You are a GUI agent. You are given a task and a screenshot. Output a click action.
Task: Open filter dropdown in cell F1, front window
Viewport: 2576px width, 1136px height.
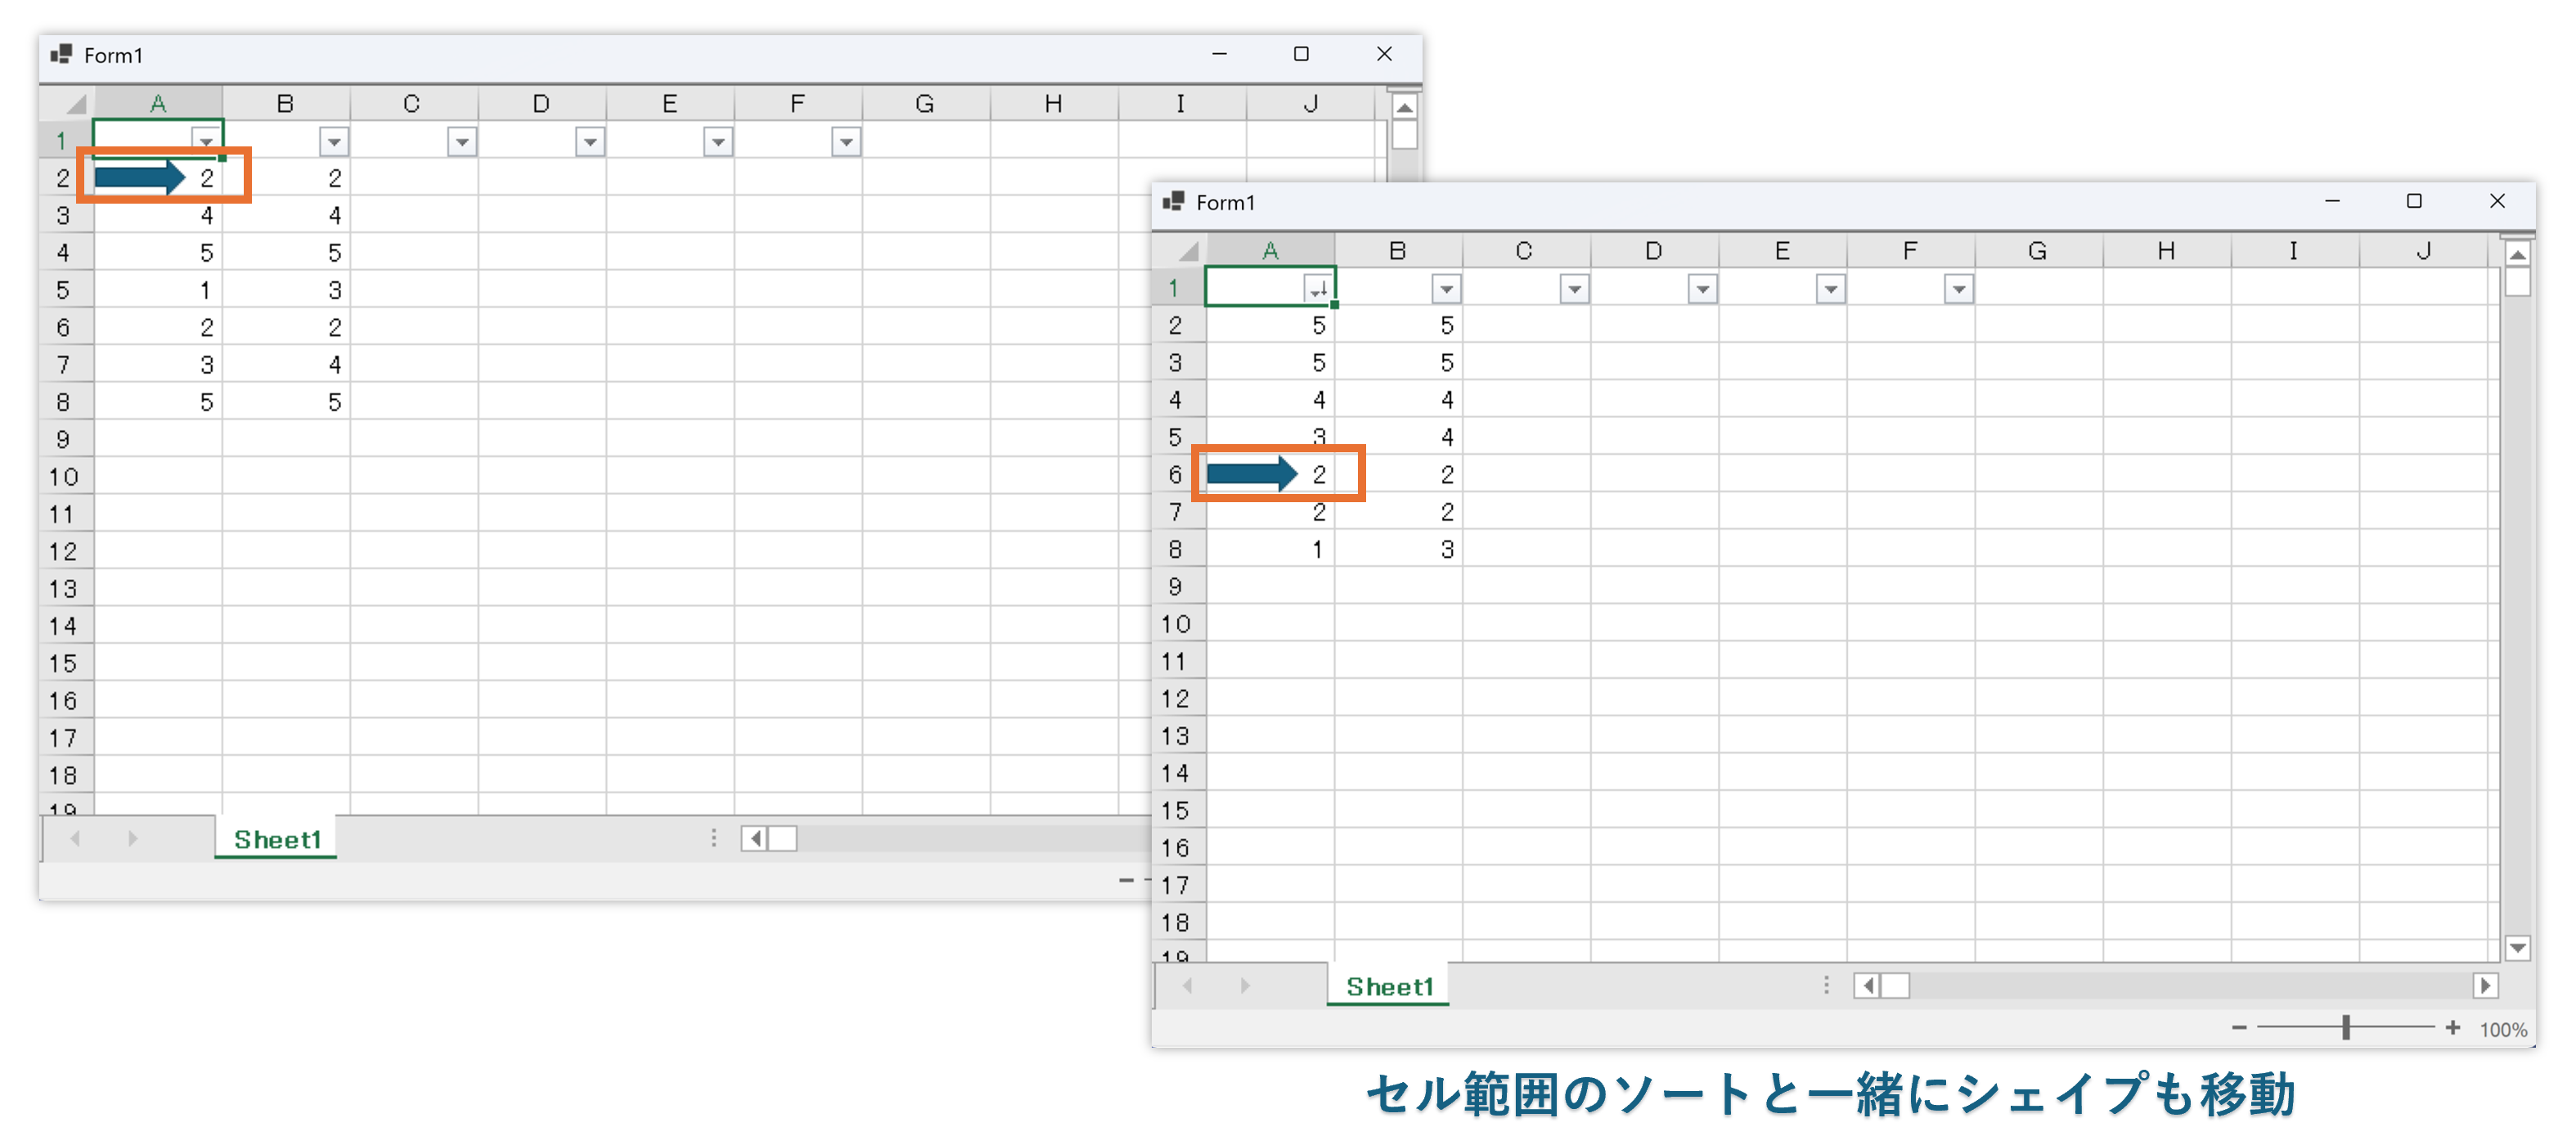tap(1958, 289)
